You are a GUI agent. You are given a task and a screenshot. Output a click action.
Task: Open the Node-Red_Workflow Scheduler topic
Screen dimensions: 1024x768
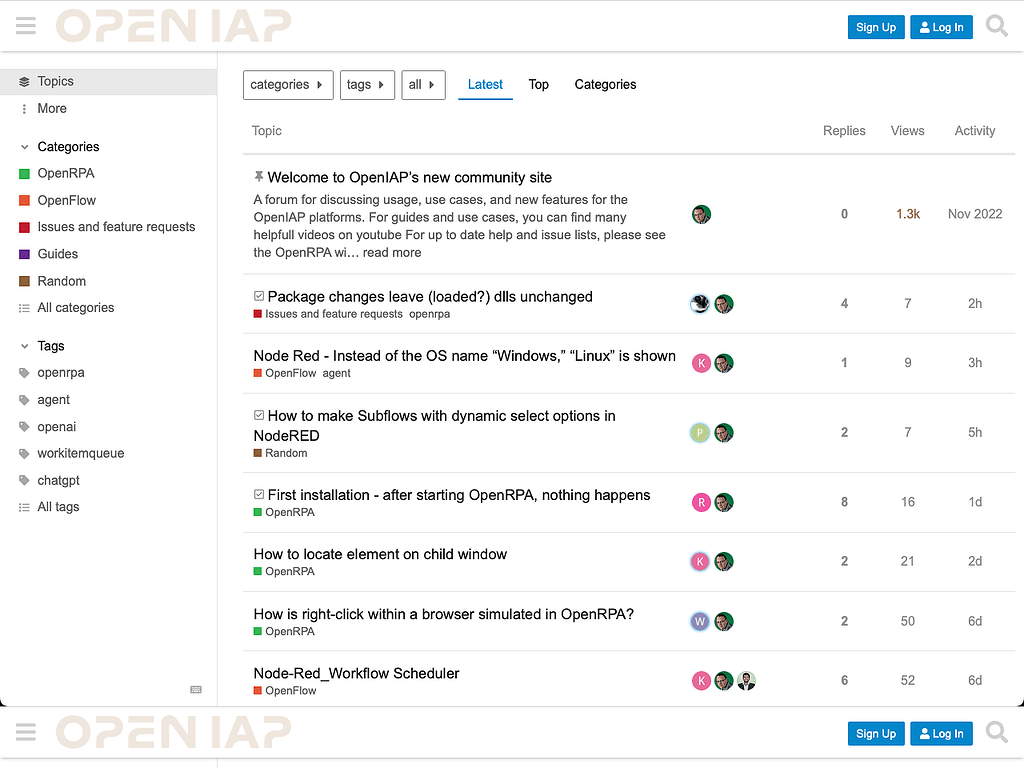356,673
